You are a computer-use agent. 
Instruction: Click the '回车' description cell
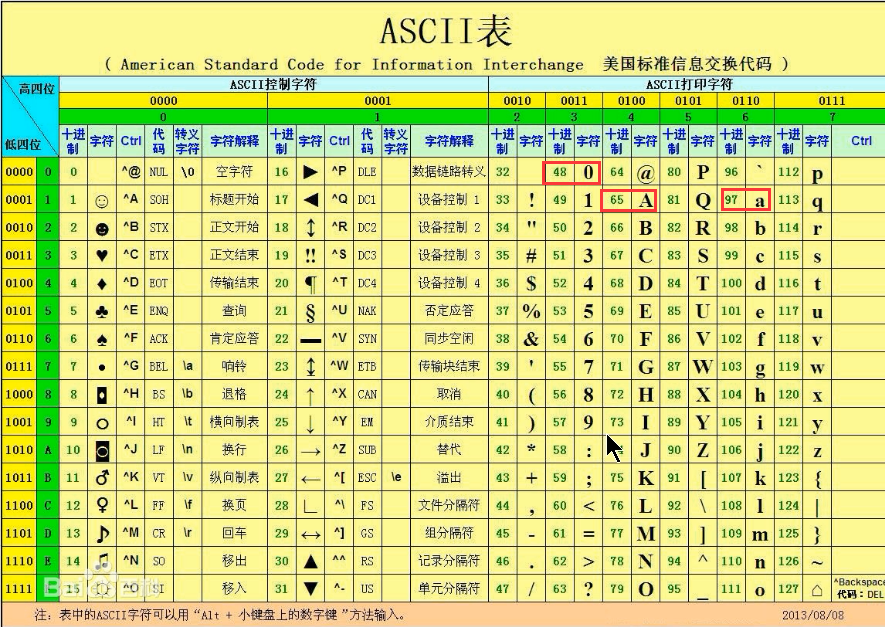click(234, 533)
